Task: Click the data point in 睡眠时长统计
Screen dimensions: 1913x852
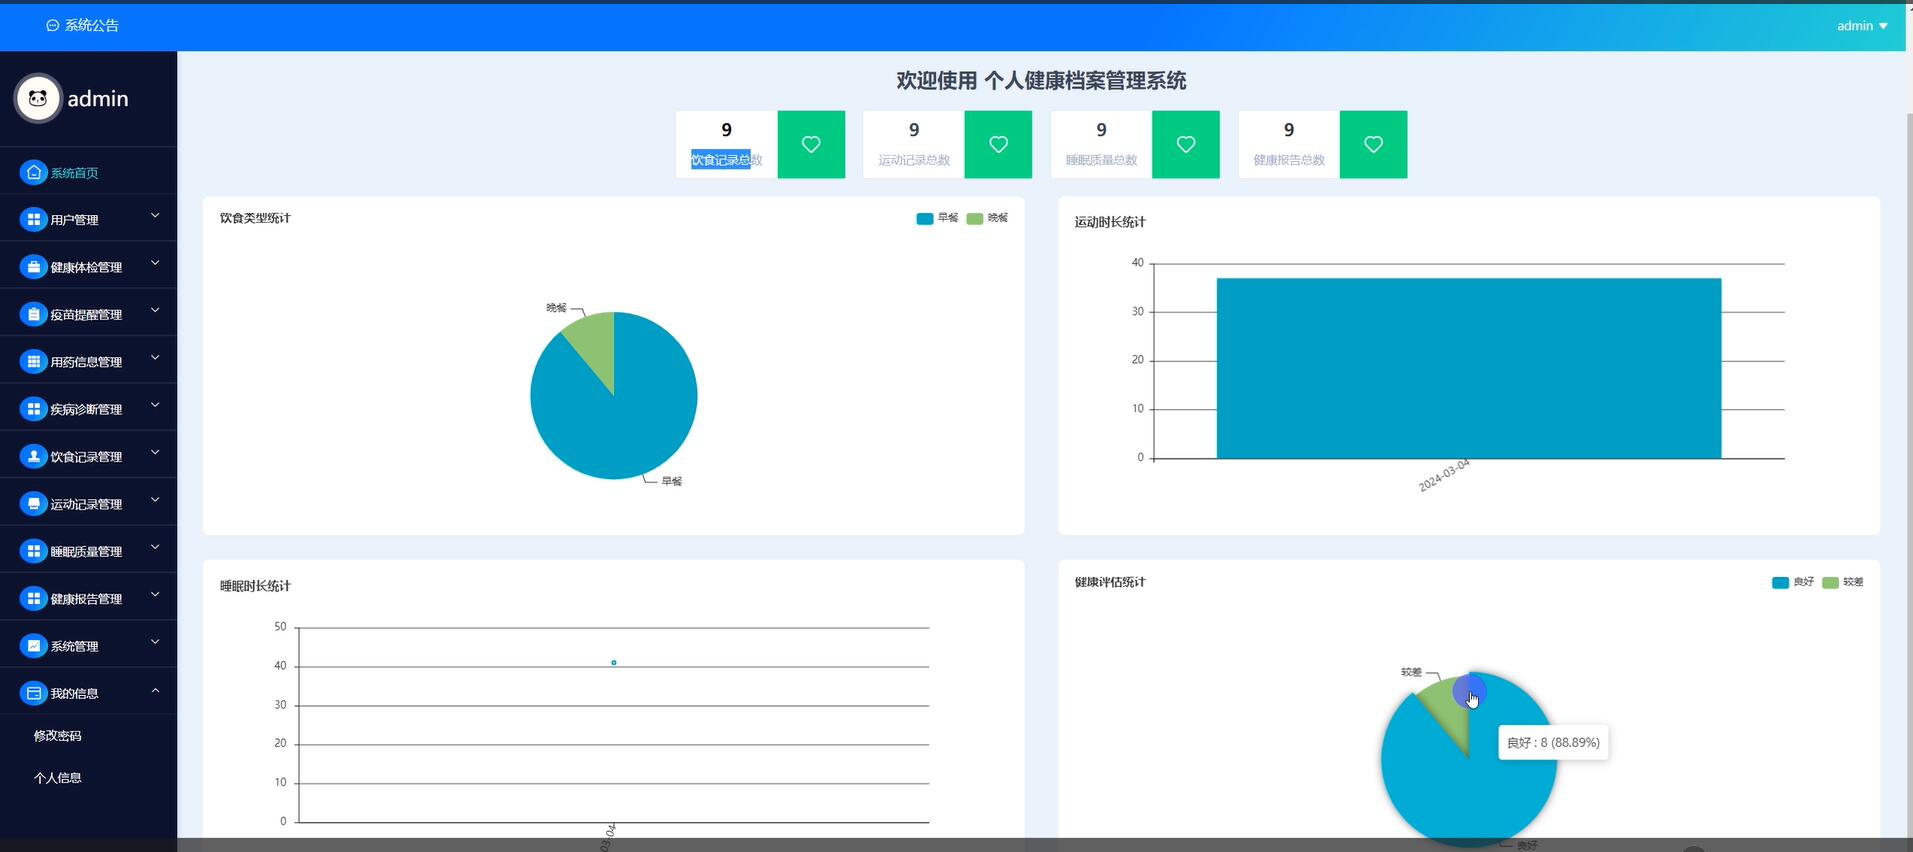Action: tap(614, 663)
